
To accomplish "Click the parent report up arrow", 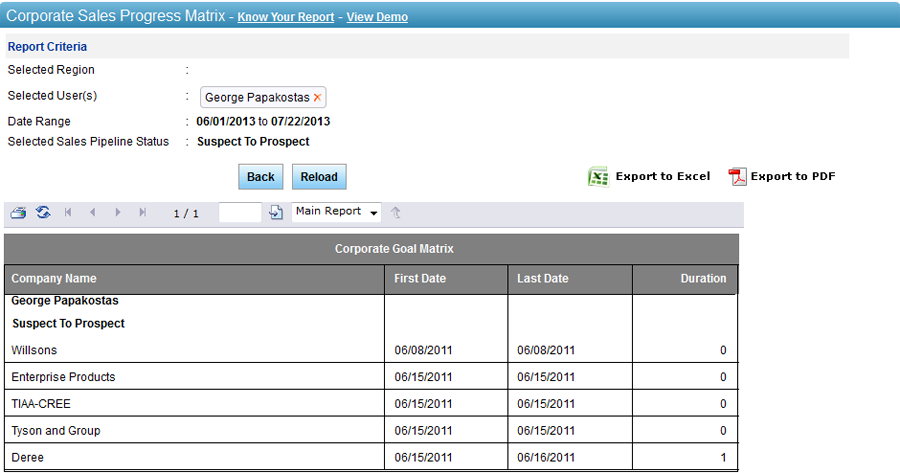I will point(396,212).
